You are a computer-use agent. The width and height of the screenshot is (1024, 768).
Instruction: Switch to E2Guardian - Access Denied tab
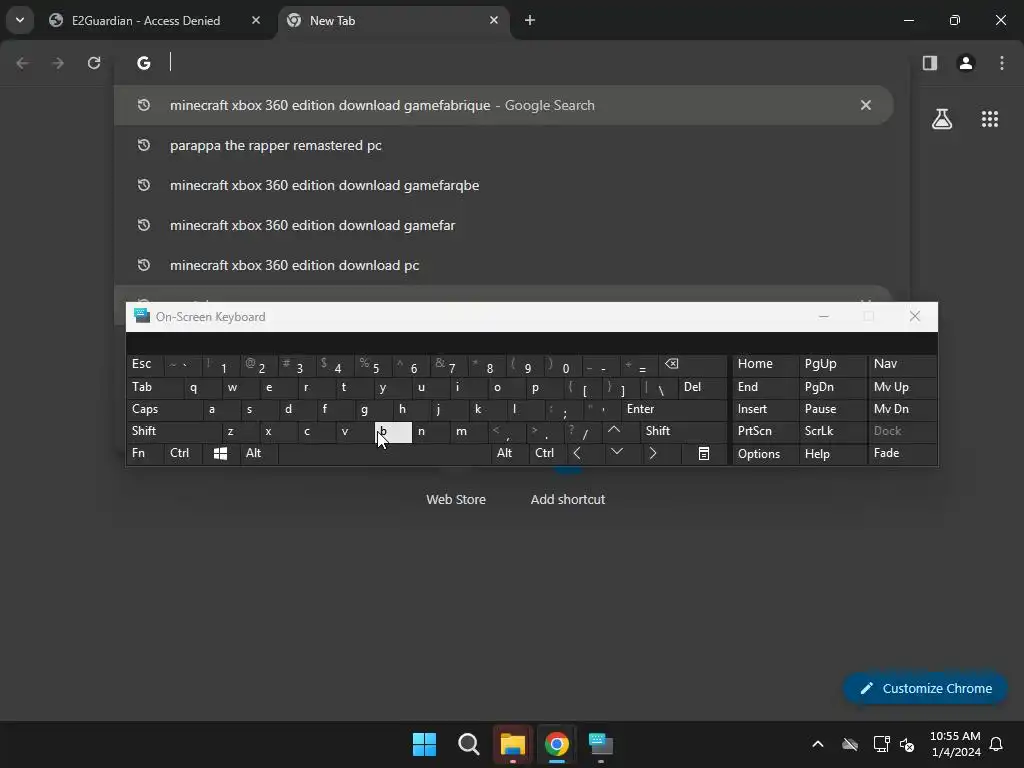[155, 21]
